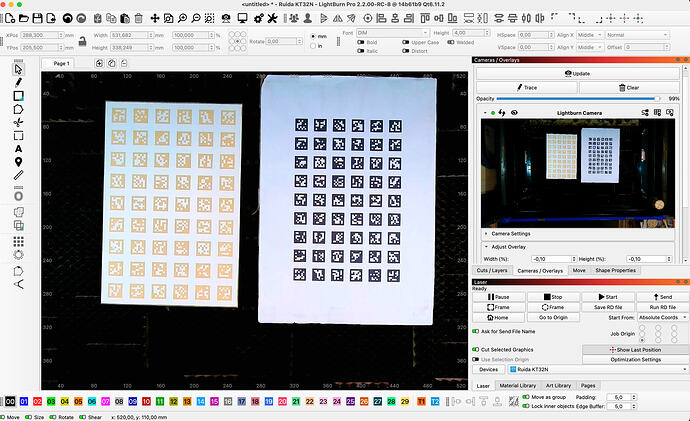Switch to the Shape Properties tab
This screenshot has width=690, height=421.
615,271
